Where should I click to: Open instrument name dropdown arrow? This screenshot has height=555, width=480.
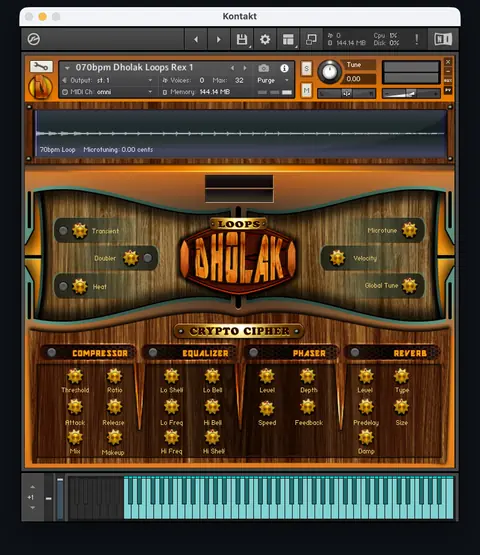pos(67,68)
